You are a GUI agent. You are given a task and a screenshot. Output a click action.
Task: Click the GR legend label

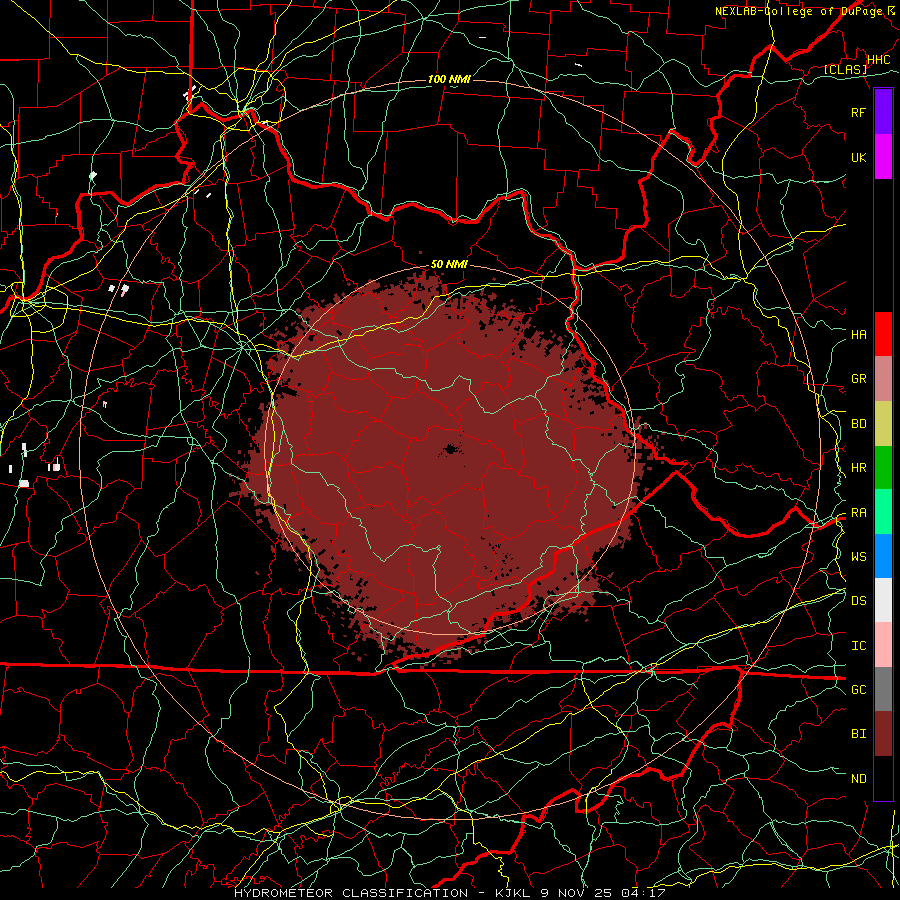(859, 379)
